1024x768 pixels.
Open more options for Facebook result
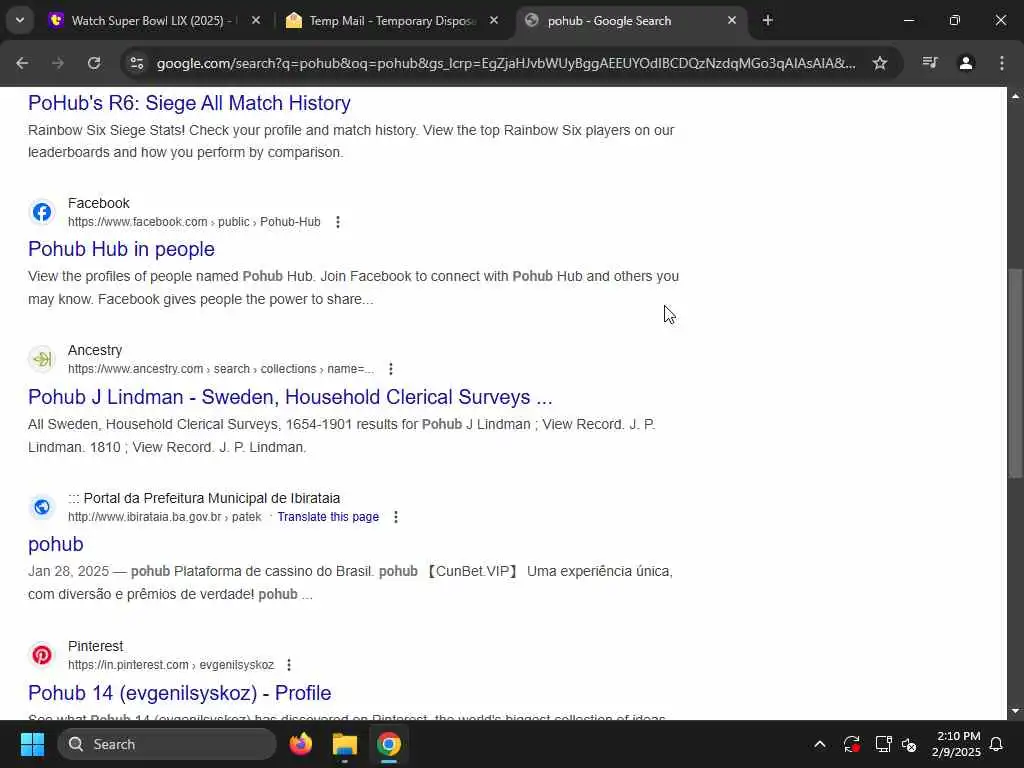point(338,222)
